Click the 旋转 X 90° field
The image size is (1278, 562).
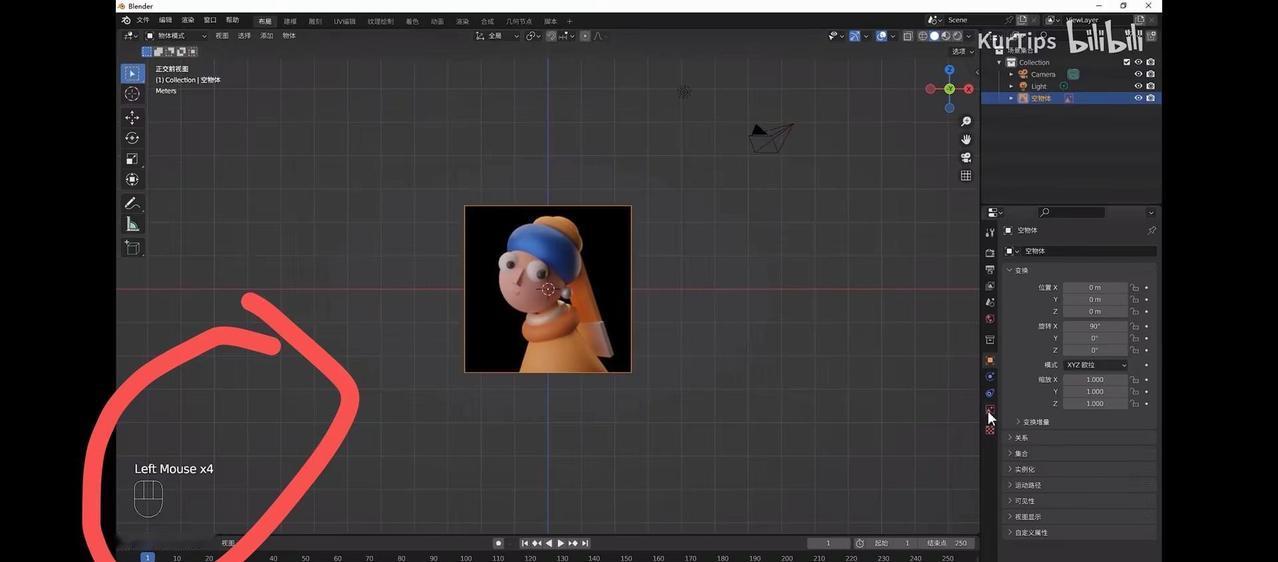click(1095, 326)
